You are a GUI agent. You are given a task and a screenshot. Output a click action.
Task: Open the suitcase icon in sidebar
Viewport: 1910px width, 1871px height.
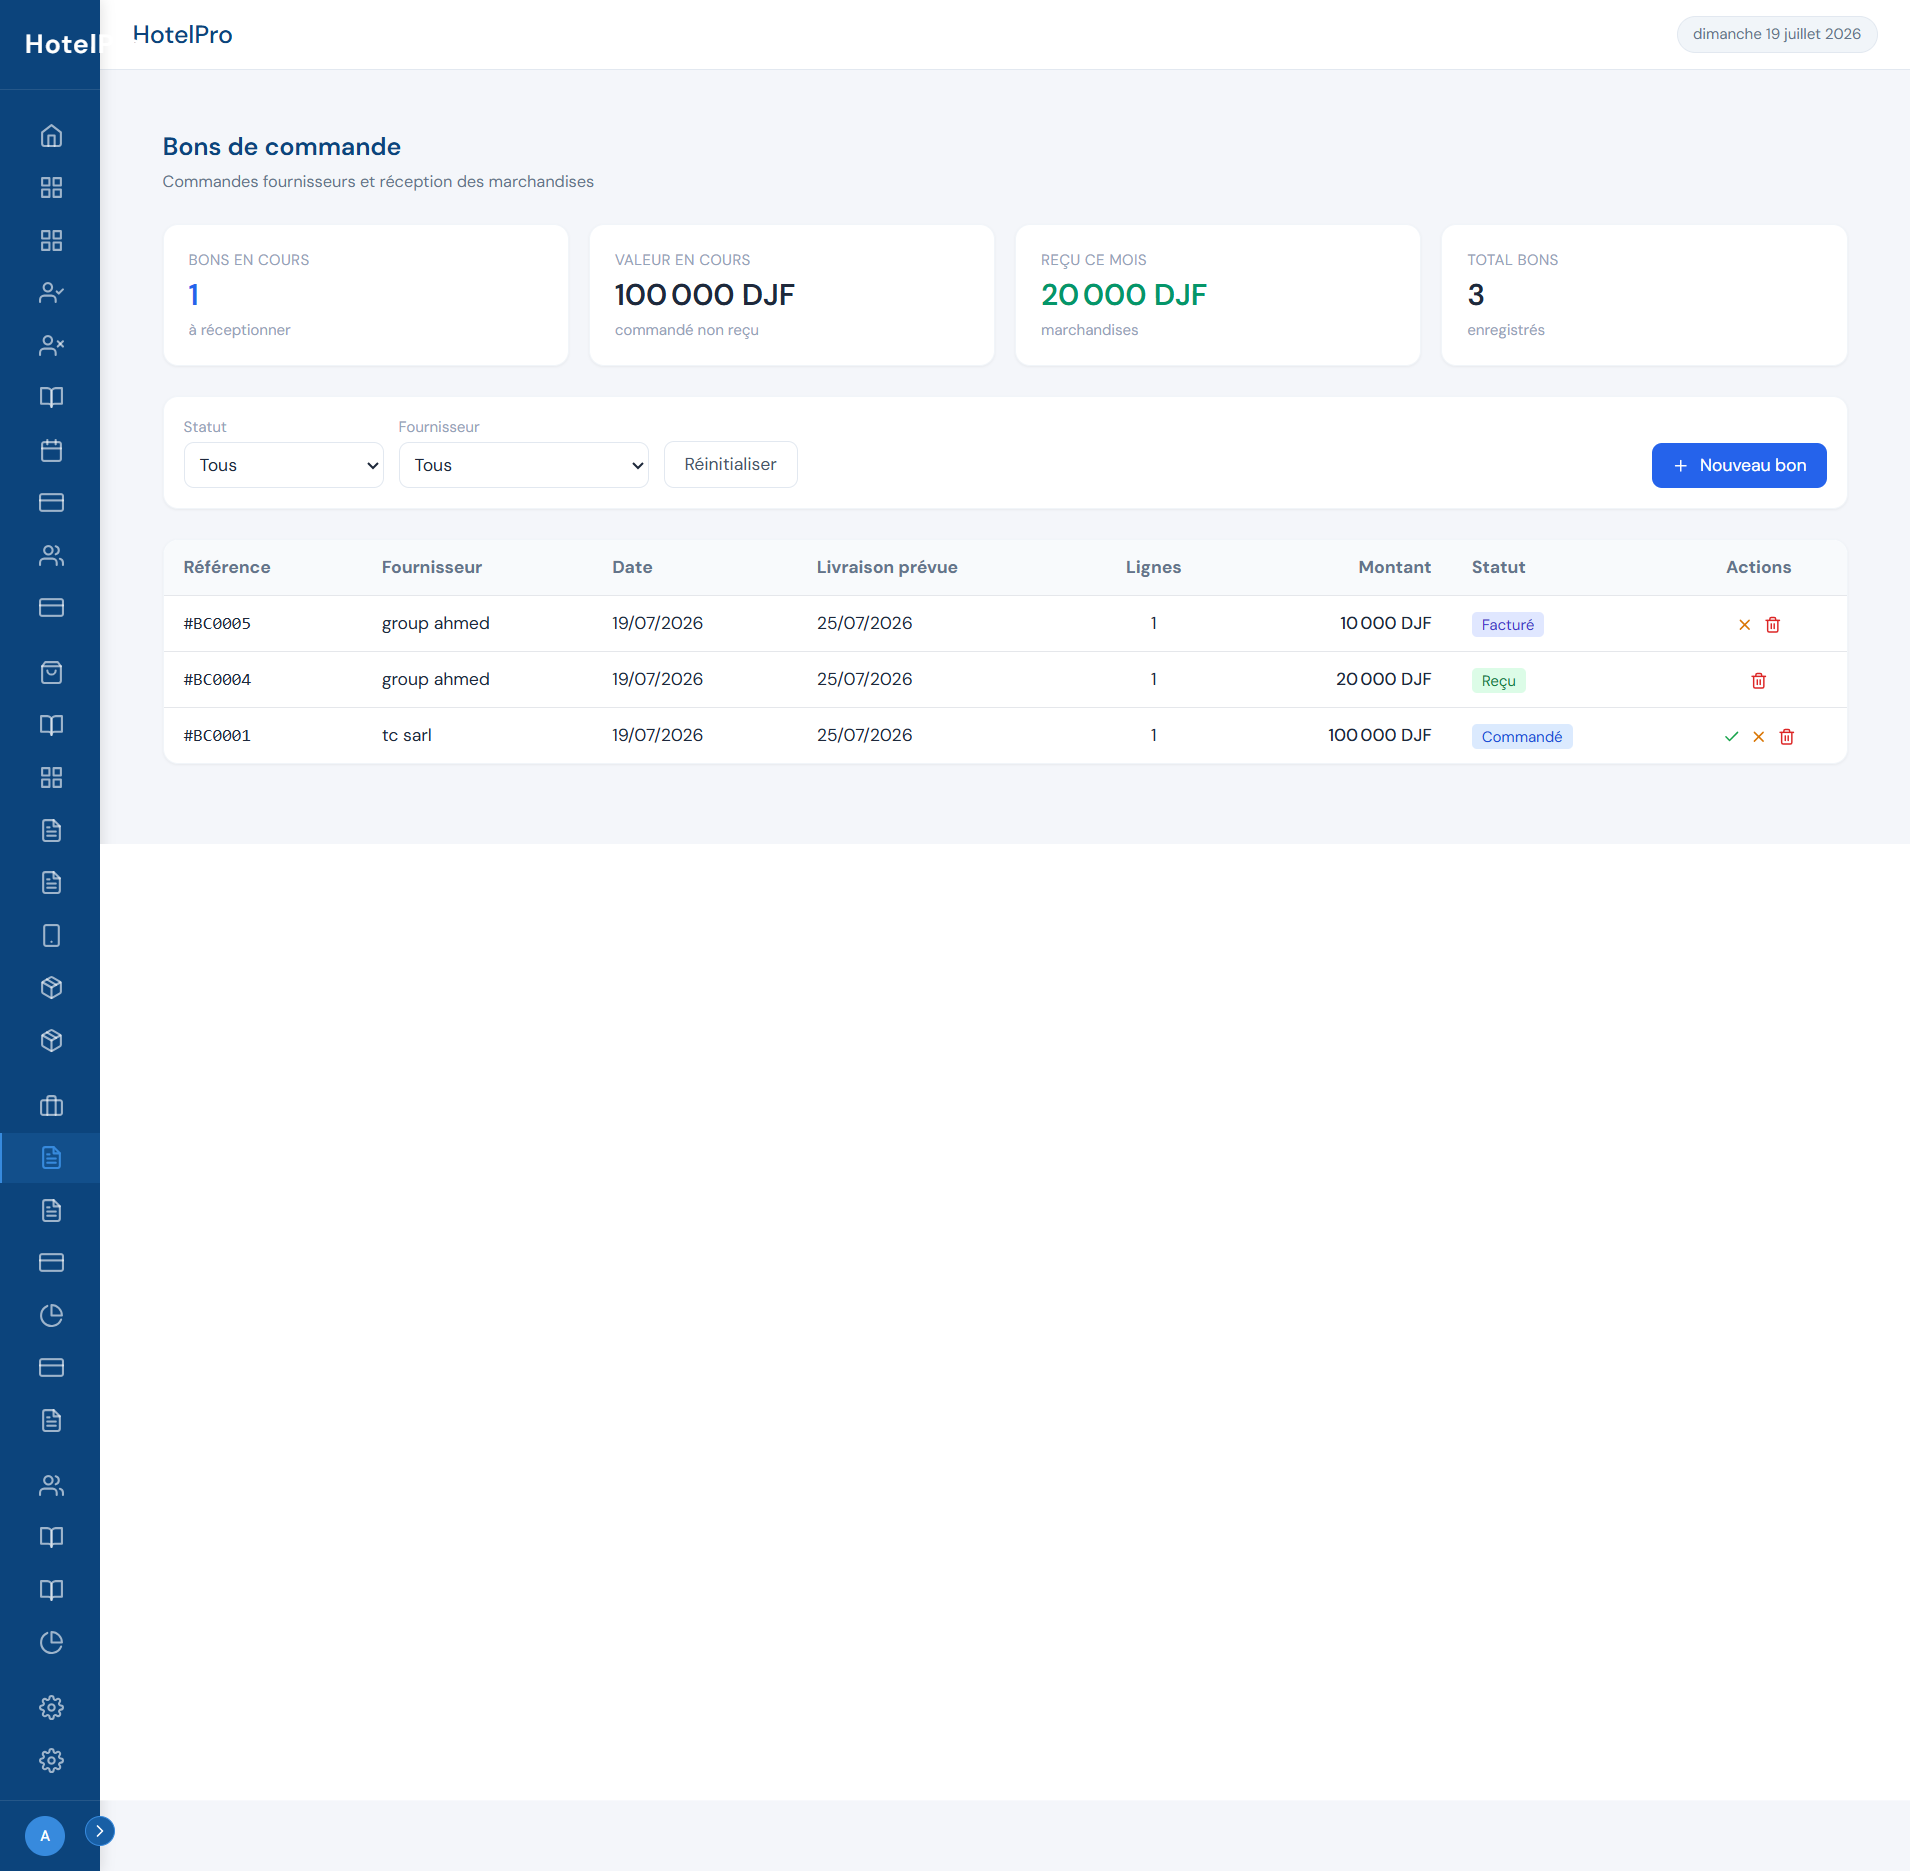[51, 1106]
